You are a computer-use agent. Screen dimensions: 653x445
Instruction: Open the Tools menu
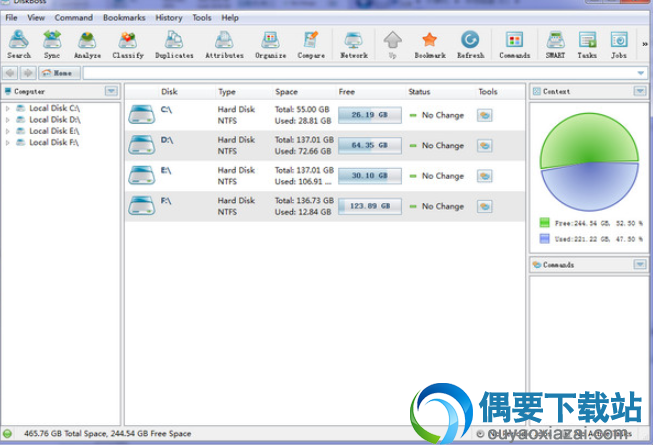(202, 18)
